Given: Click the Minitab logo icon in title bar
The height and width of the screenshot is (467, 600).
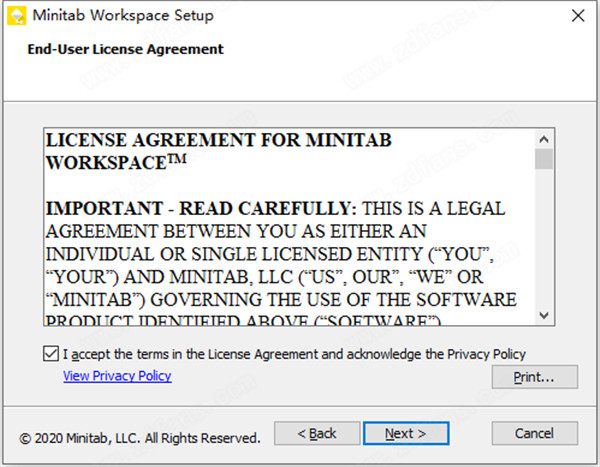Looking at the screenshot, I should 16,16.
